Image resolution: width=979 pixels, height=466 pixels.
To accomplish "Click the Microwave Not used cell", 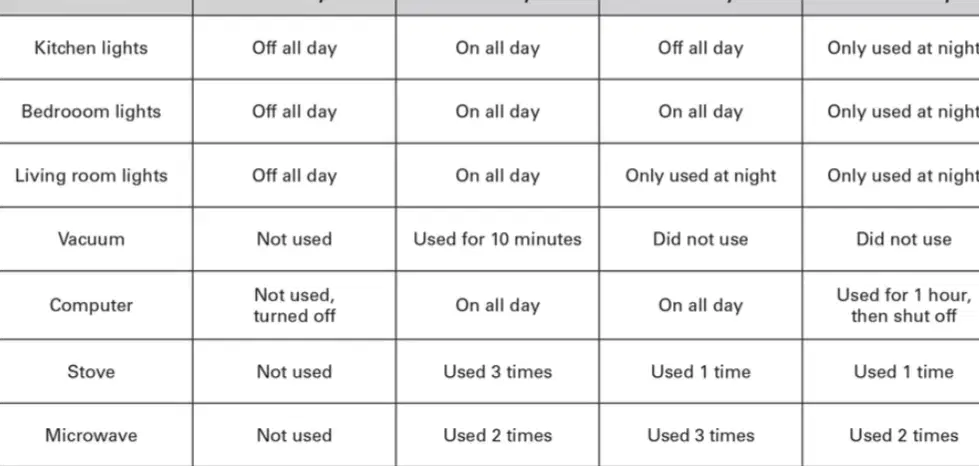I will pyautogui.click(x=294, y=435).
